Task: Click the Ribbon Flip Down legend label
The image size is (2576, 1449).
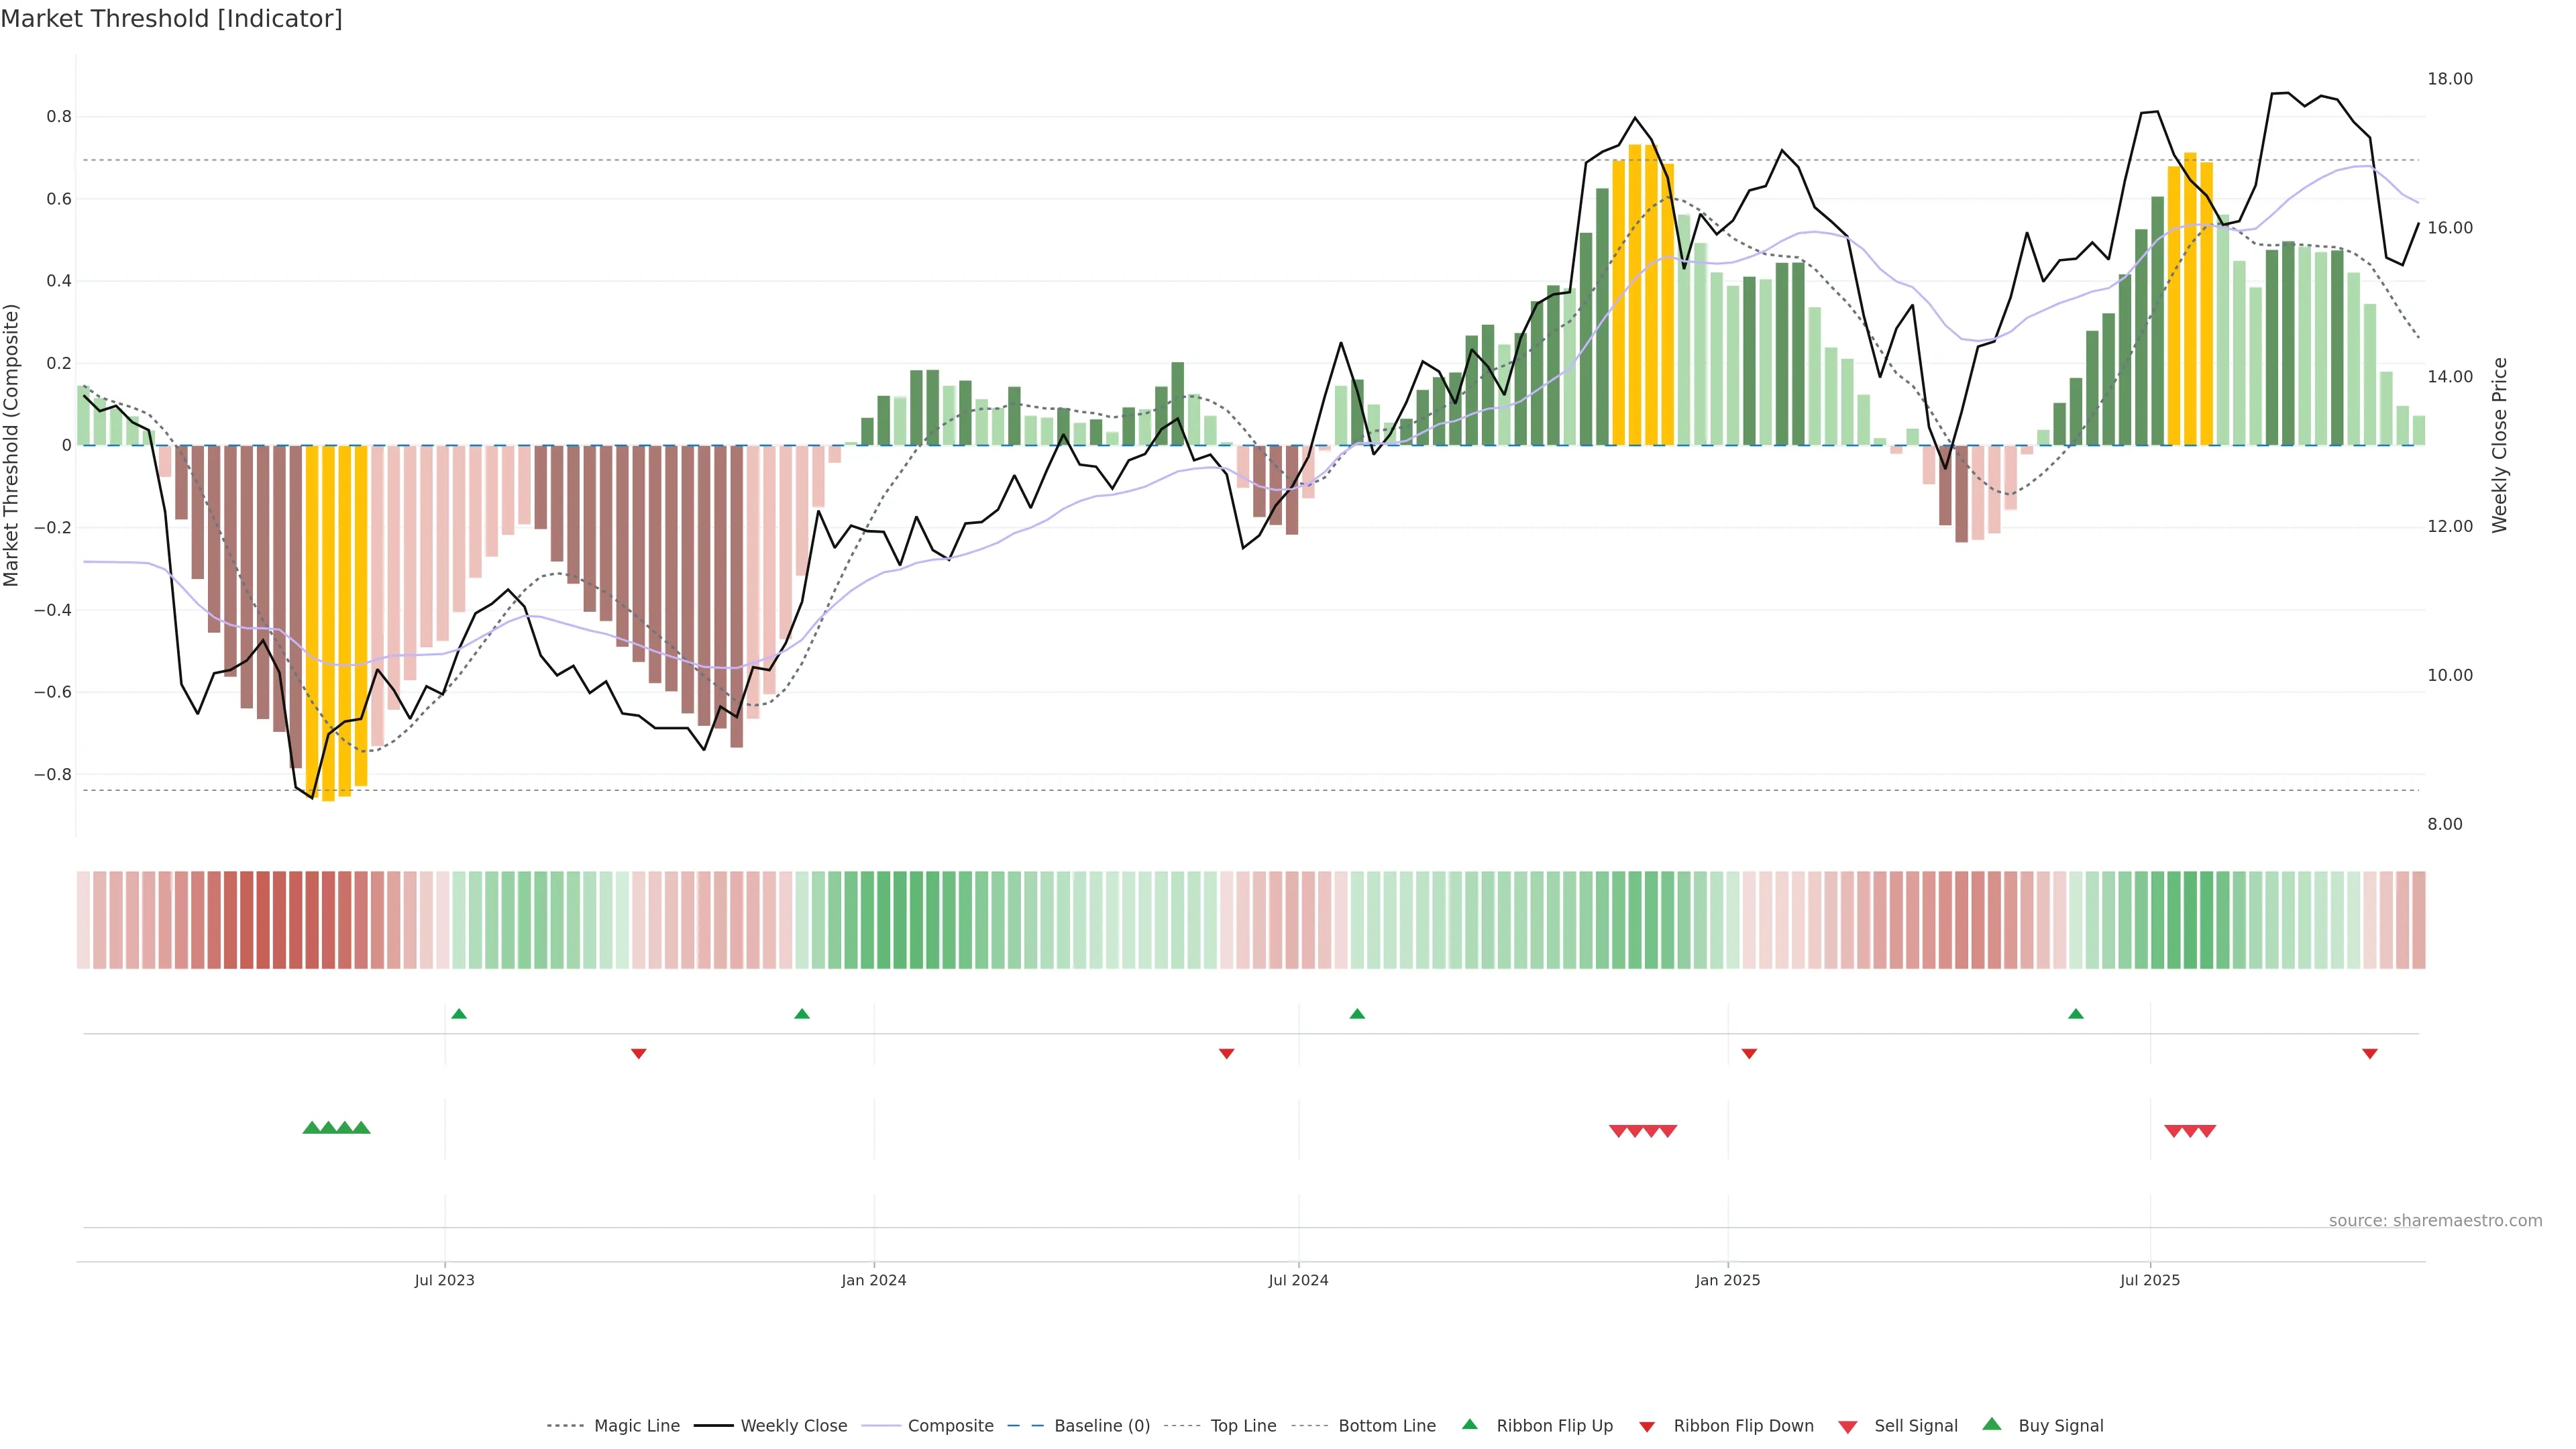Action: point(1743,1426)
